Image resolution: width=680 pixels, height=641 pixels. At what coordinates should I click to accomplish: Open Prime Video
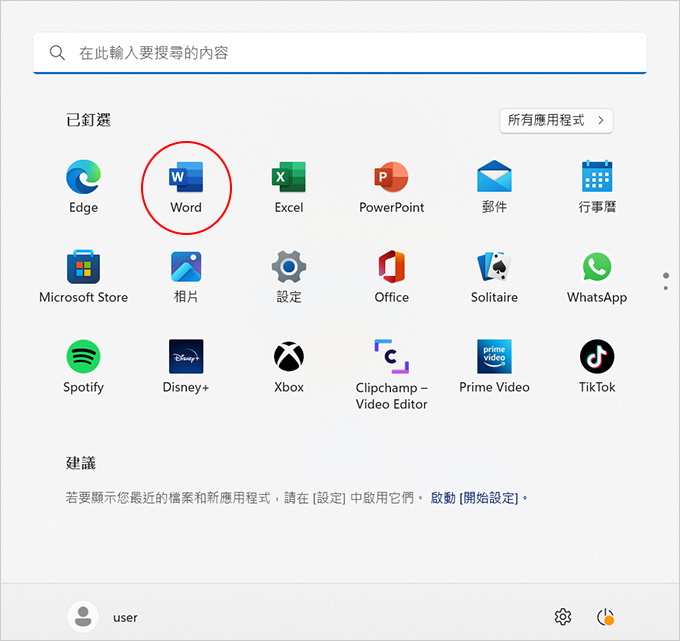pyautogui.click(x=494, y=366)
